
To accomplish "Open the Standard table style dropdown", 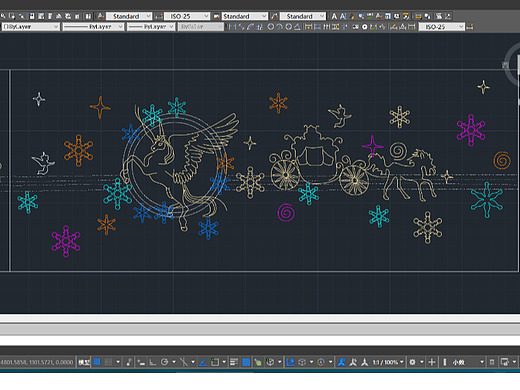I will tap(245, 16).
